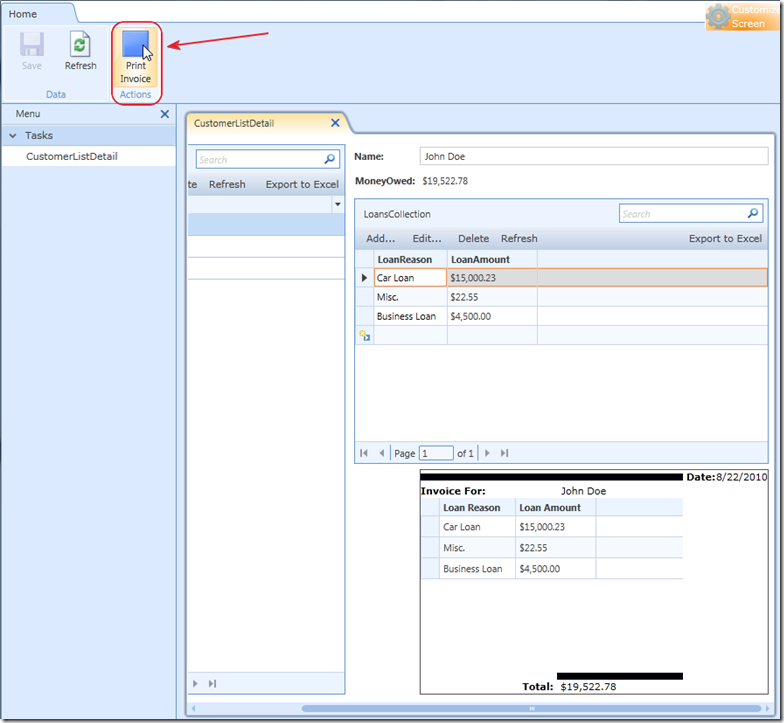Open Customize Screen gear icon
This screenshot has width=784, height=723.
pyautogui.click(x=718, y=16)
